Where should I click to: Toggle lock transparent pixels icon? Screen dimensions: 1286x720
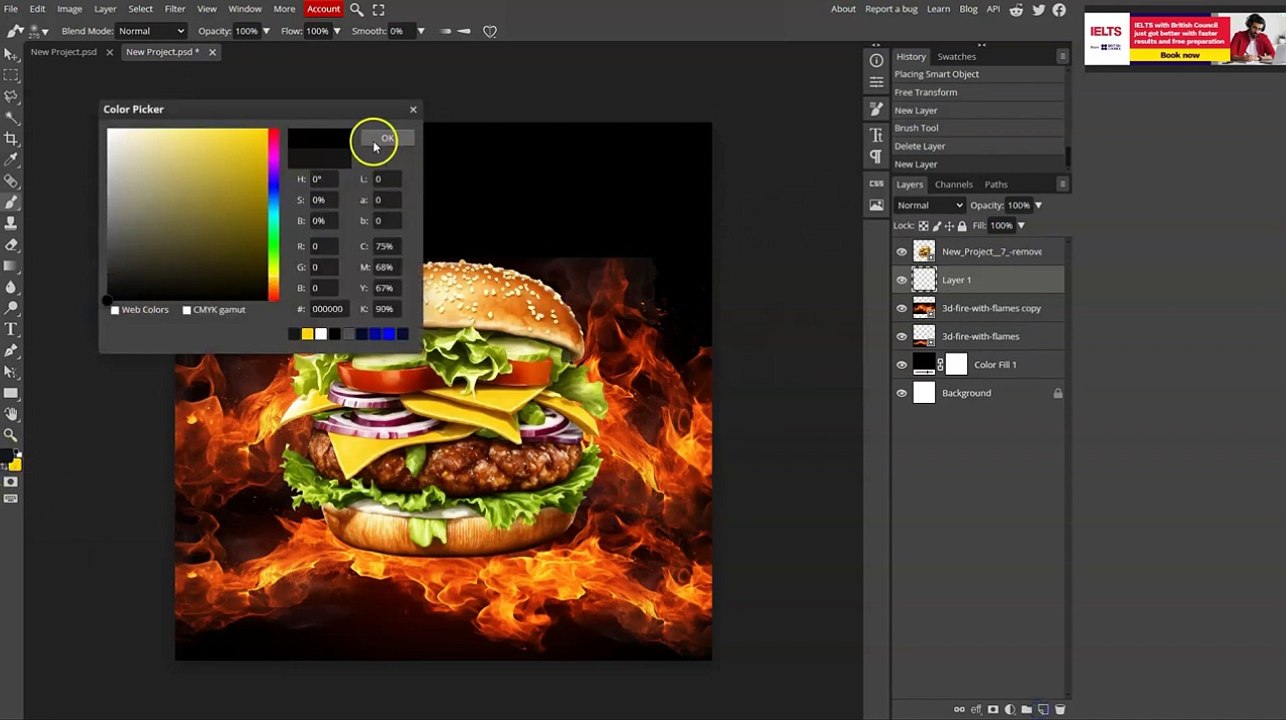click(x=923, y=226)
